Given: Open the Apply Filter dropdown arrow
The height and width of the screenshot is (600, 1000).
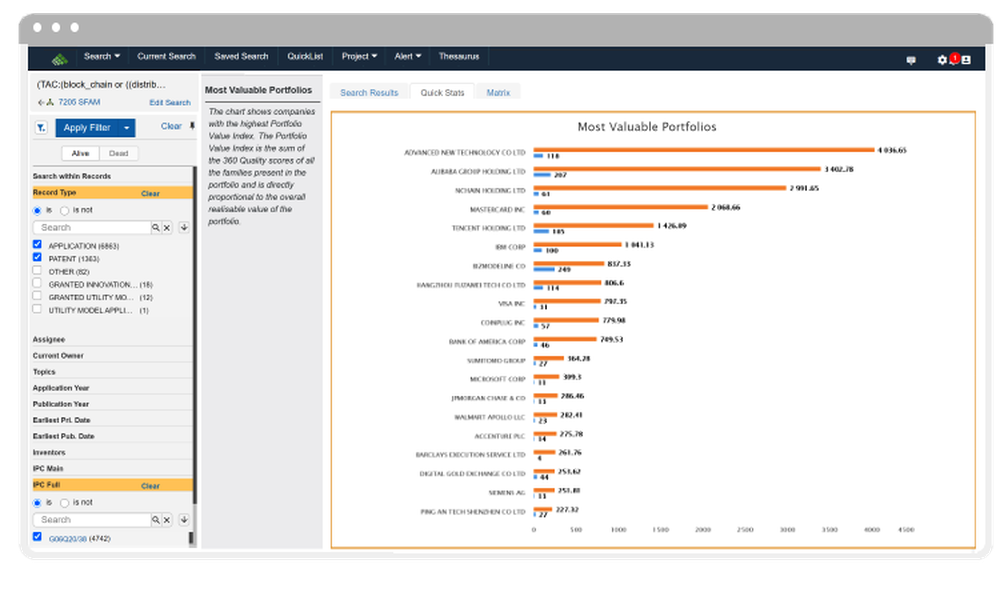Looking at the screenshot, I should (127, 128).
